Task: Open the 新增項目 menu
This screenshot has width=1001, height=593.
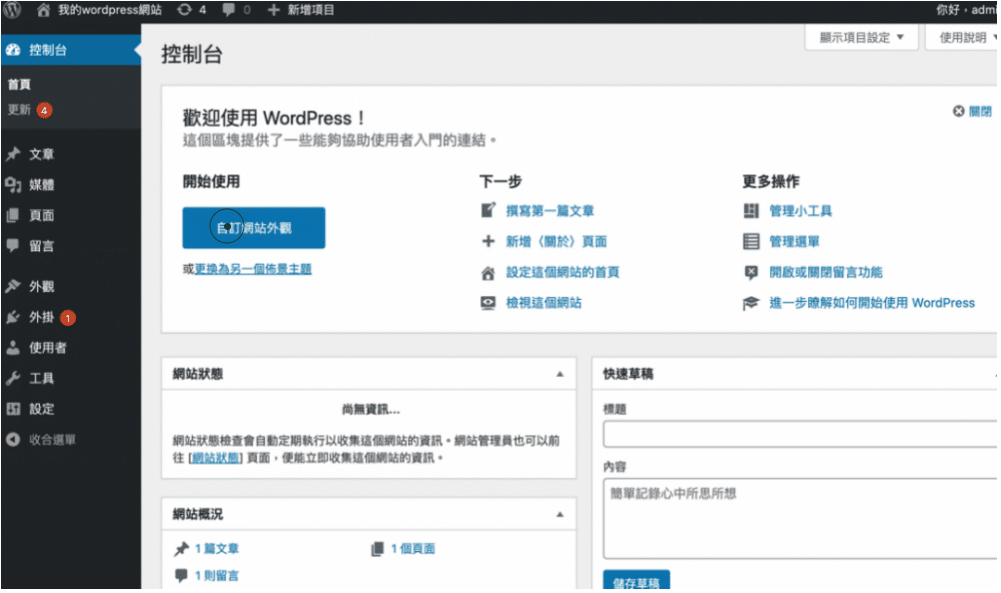Action: point(311,10)
